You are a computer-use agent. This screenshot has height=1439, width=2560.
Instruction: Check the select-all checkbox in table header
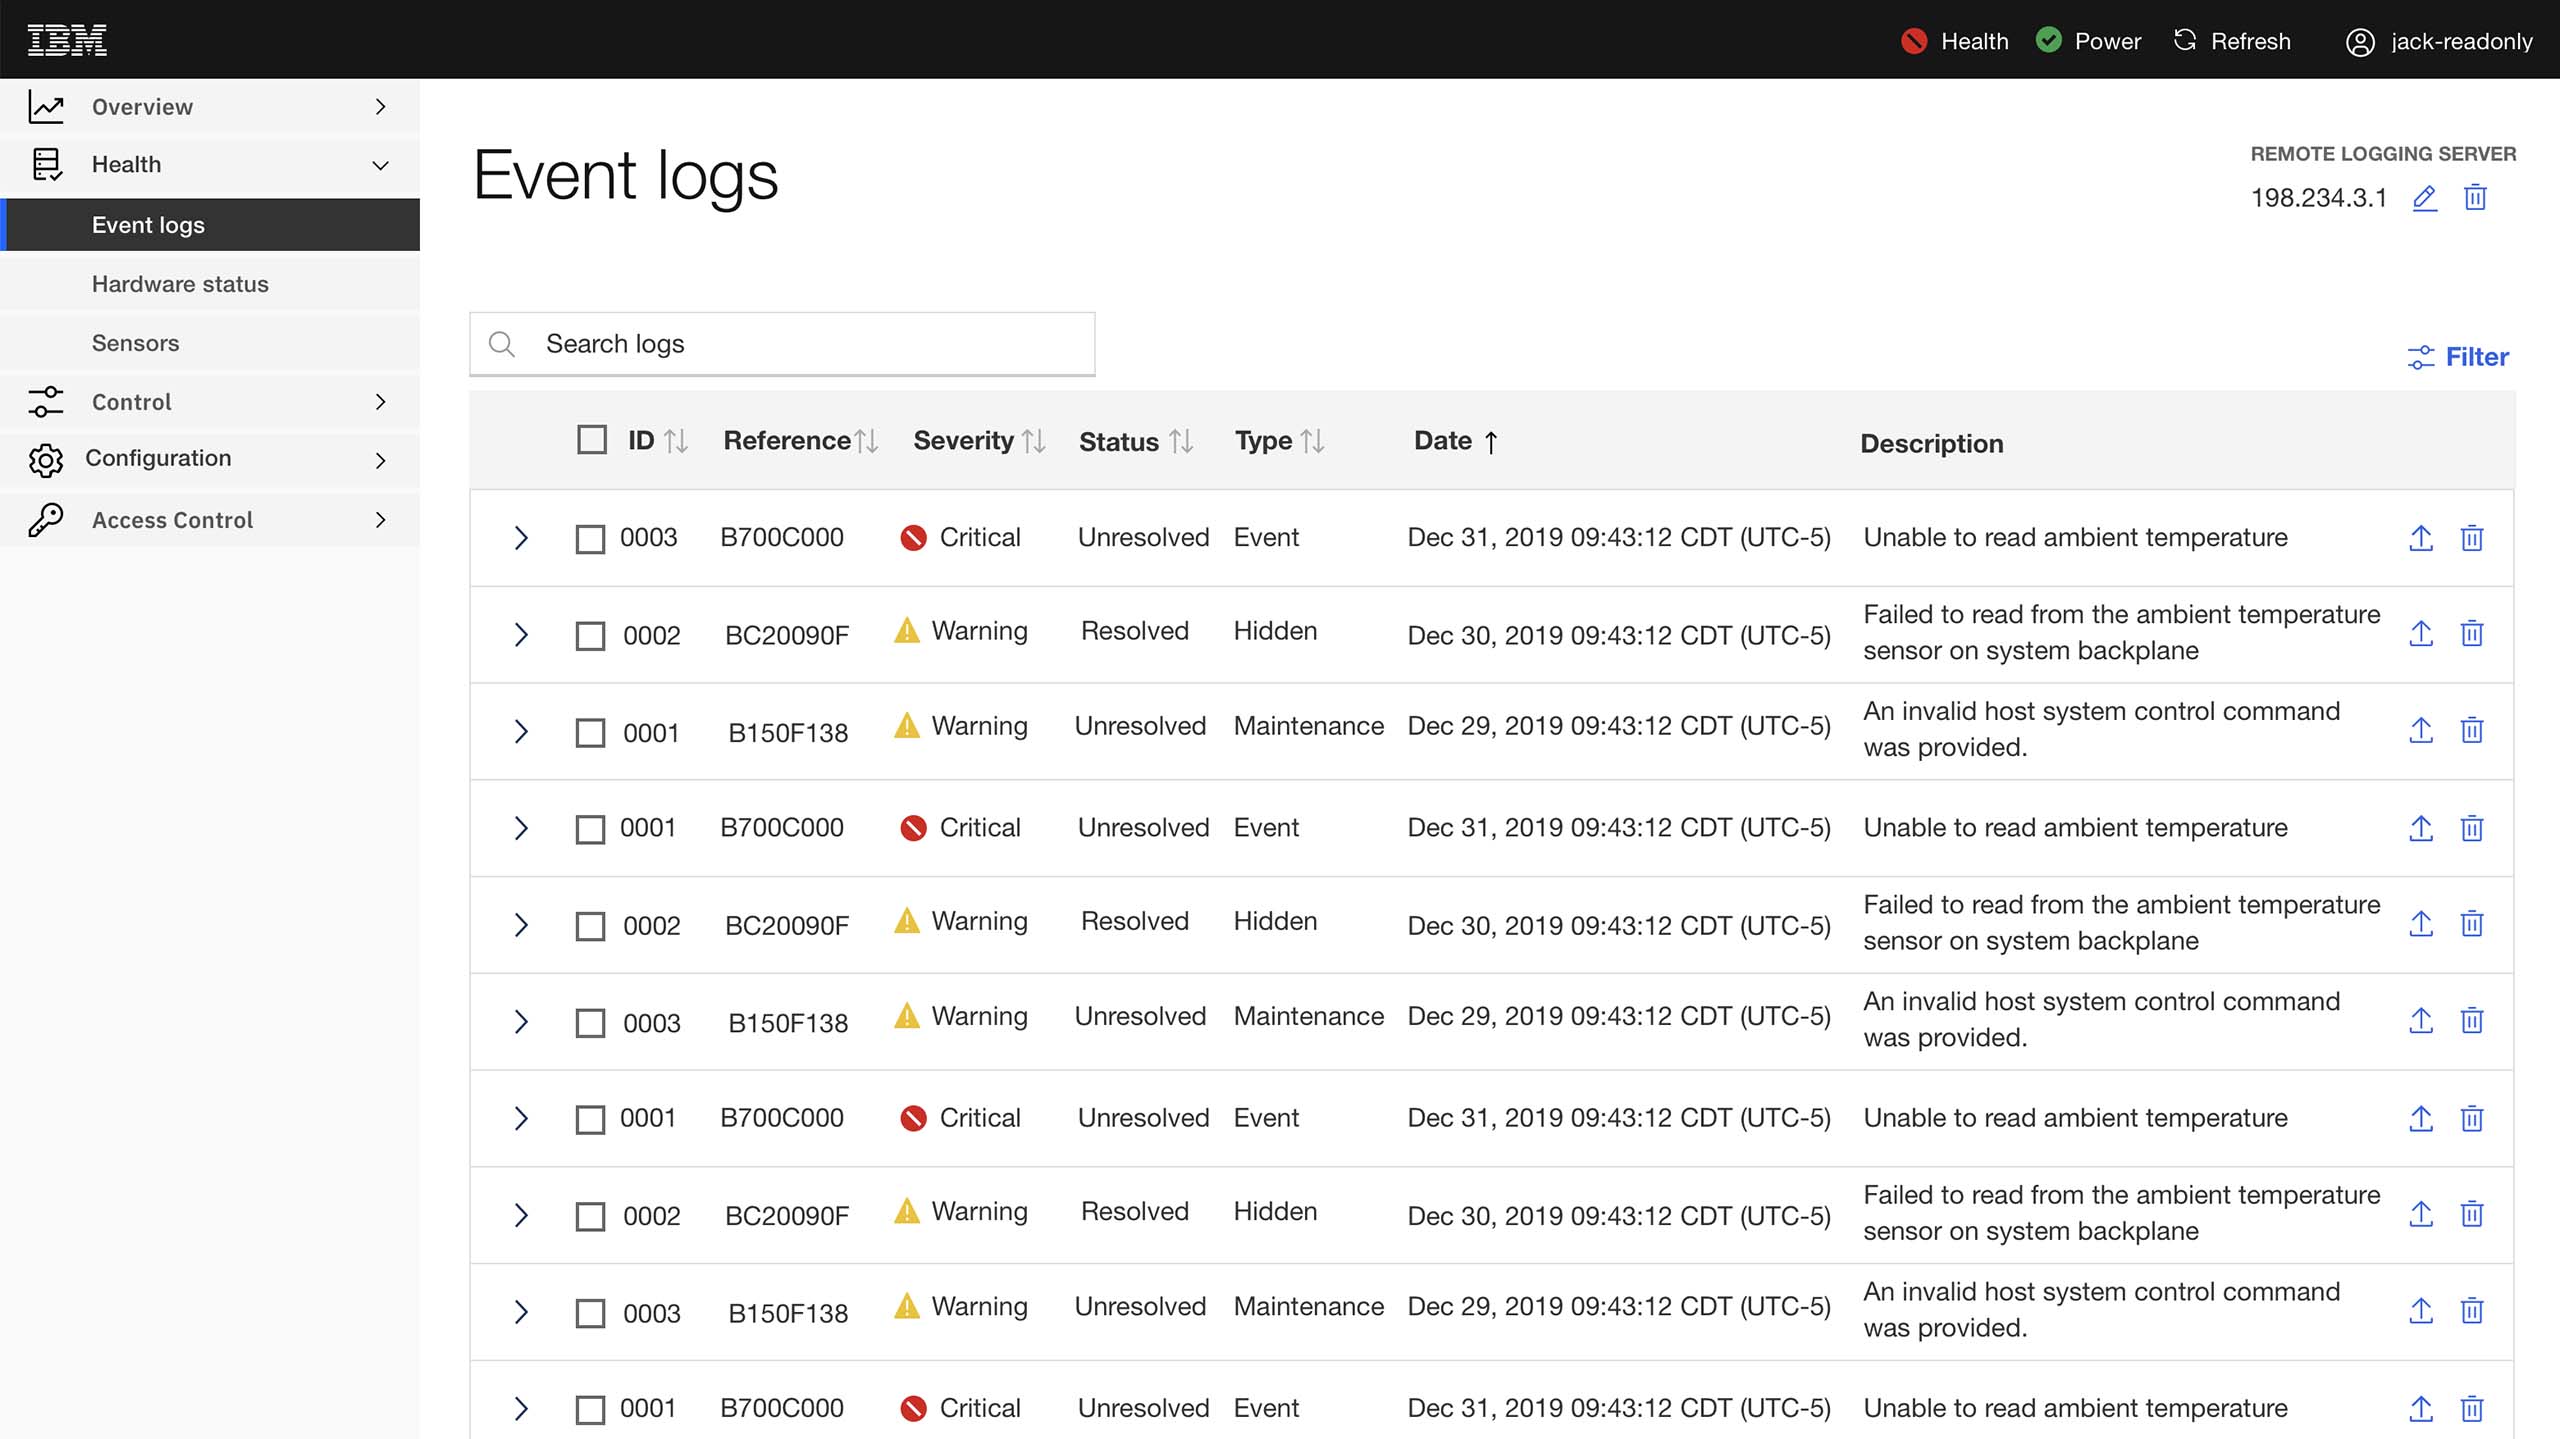(x=592, y=440)
